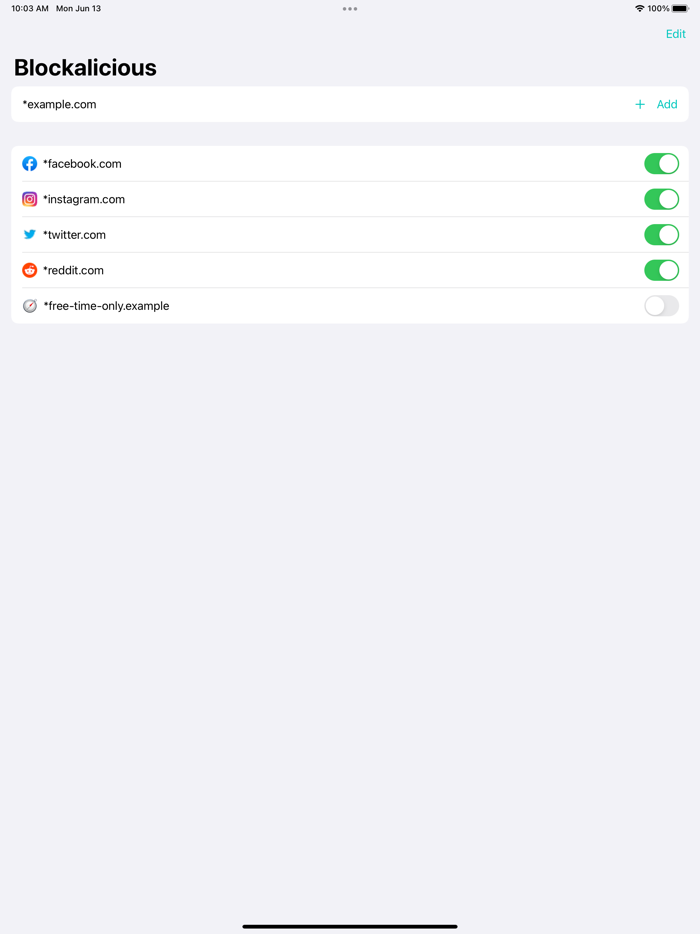
Task: Select the *reddit.com list row
Action: click(x=300, y=270)
